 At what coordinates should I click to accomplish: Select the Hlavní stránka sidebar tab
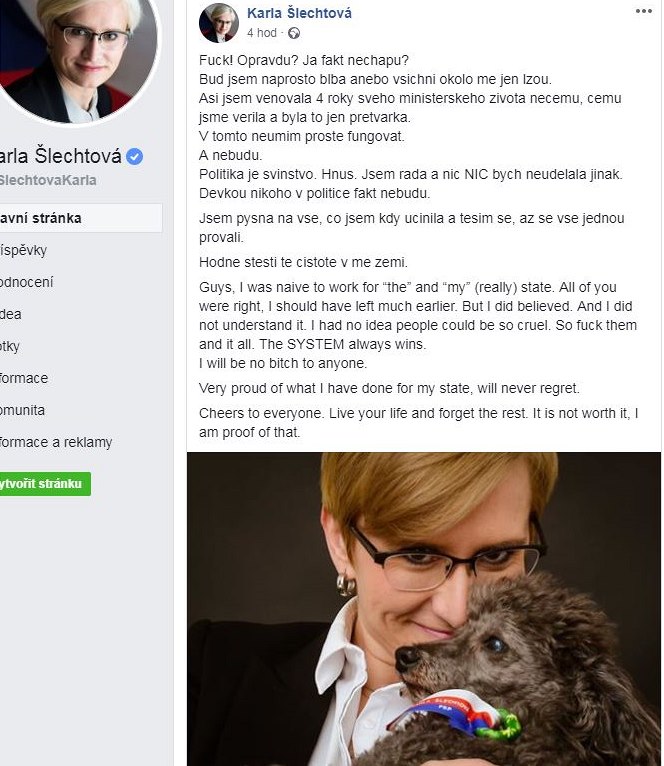[x=41, y=218]
